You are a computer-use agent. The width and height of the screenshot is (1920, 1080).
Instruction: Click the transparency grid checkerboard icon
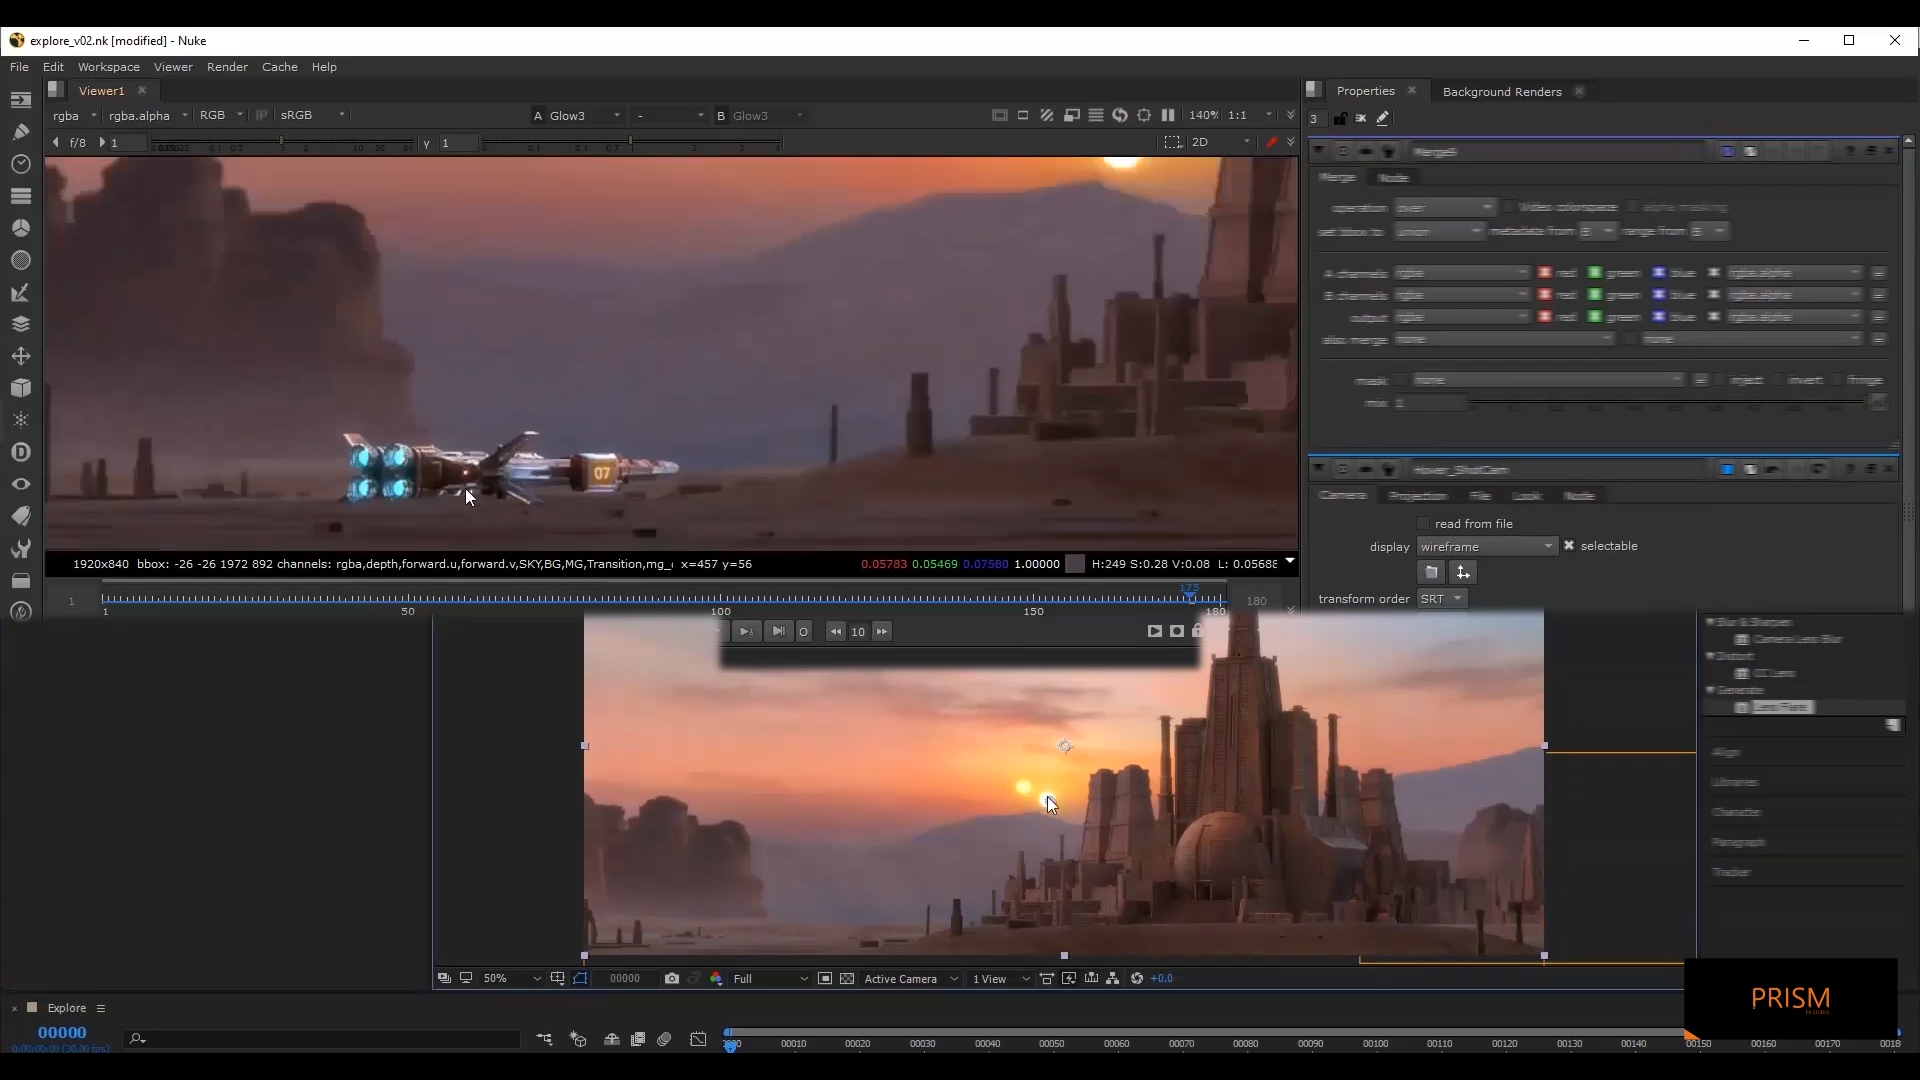coord(847,978)
